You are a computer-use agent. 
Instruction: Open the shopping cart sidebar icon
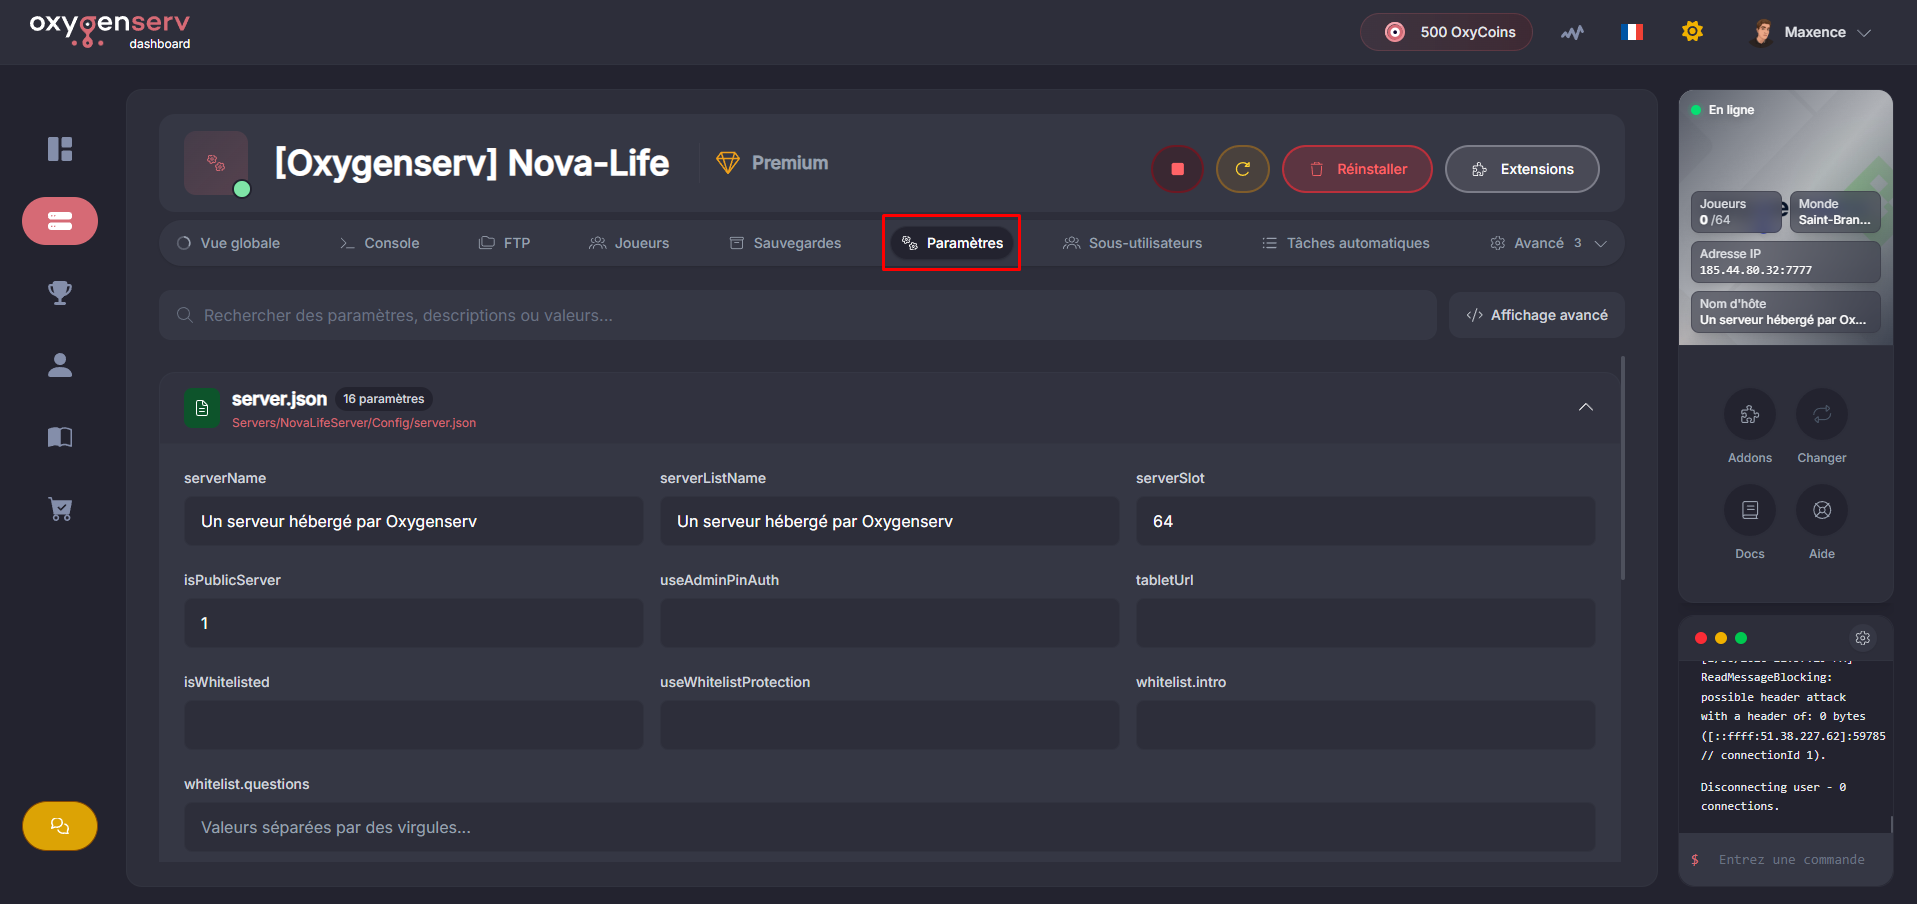coord(60,509)
